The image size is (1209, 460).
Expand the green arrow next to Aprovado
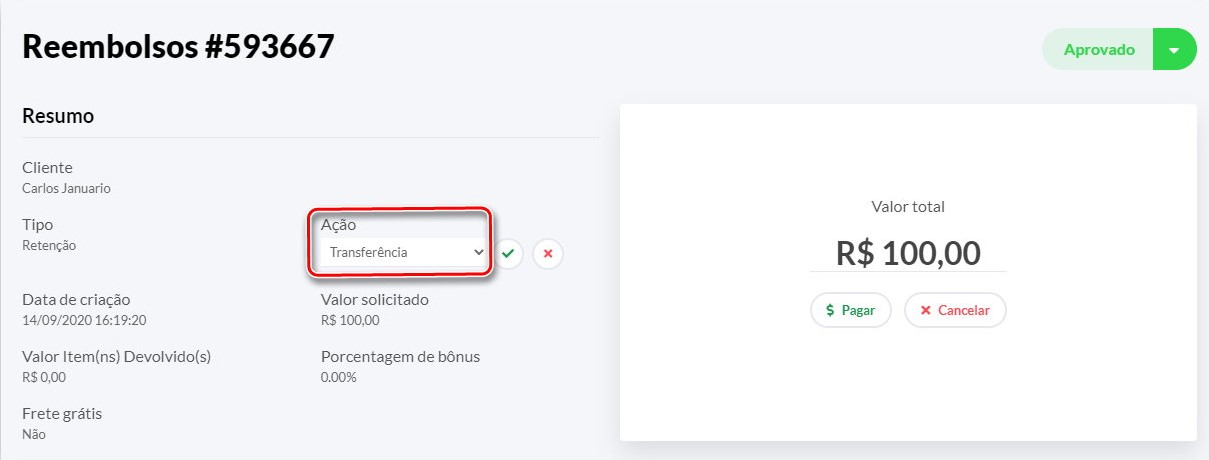point(1175,49)
